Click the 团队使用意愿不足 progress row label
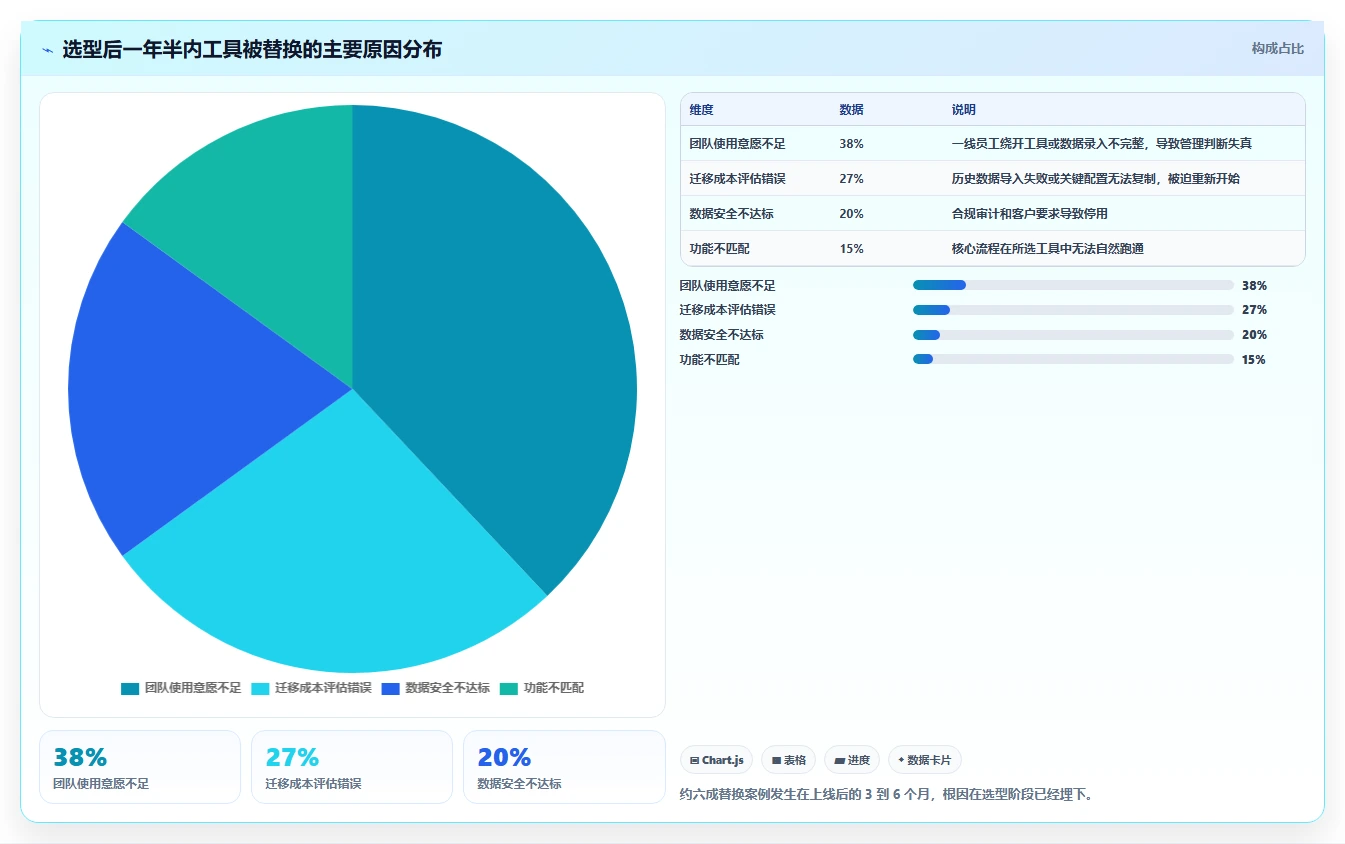The height and width of the screenshot is (844, 1345). (728, 285)
